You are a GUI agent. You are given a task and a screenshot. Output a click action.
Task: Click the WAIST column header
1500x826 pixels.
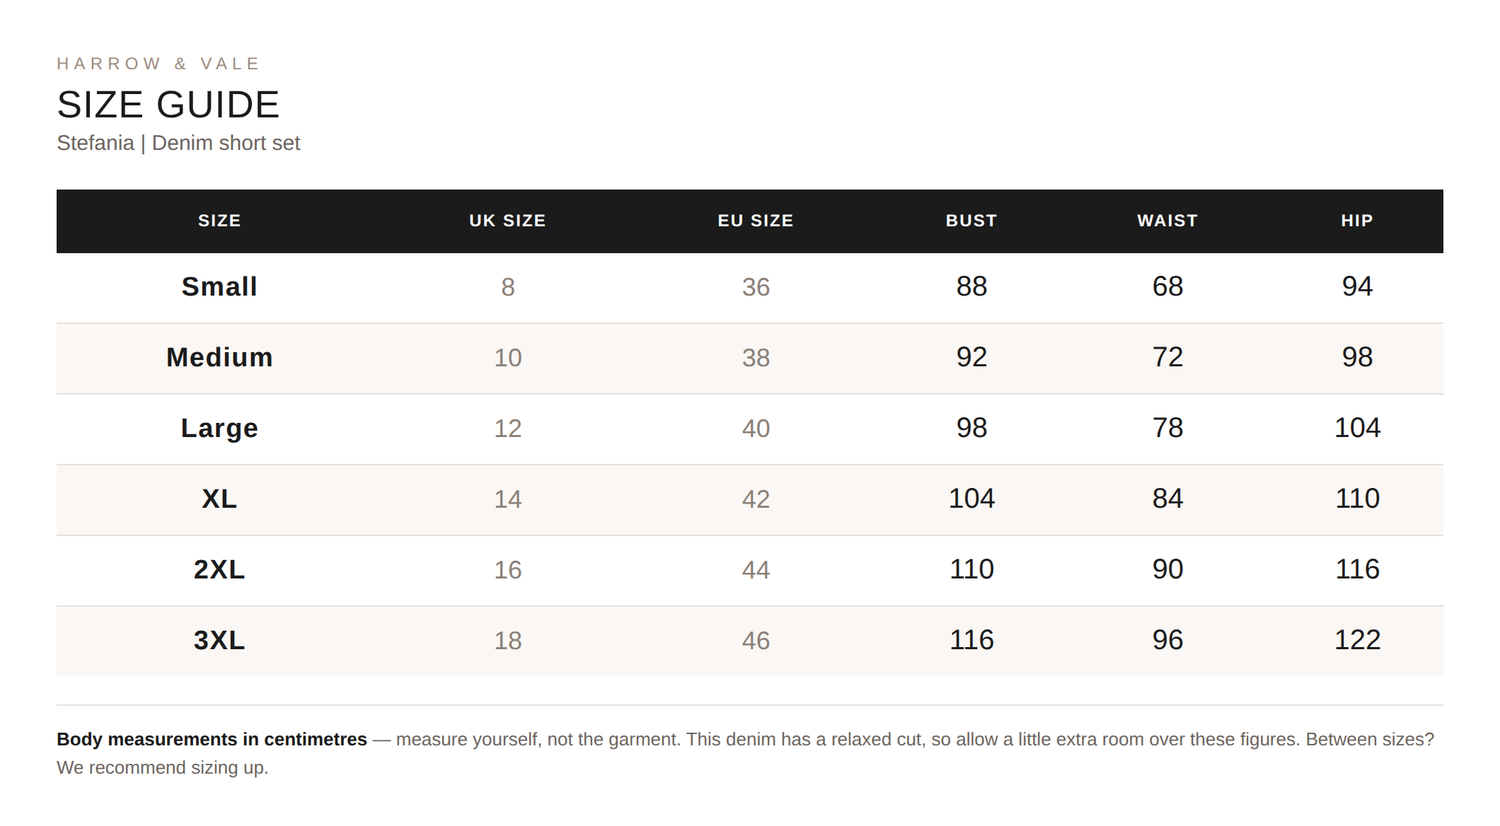click(x=1167, y=221)
